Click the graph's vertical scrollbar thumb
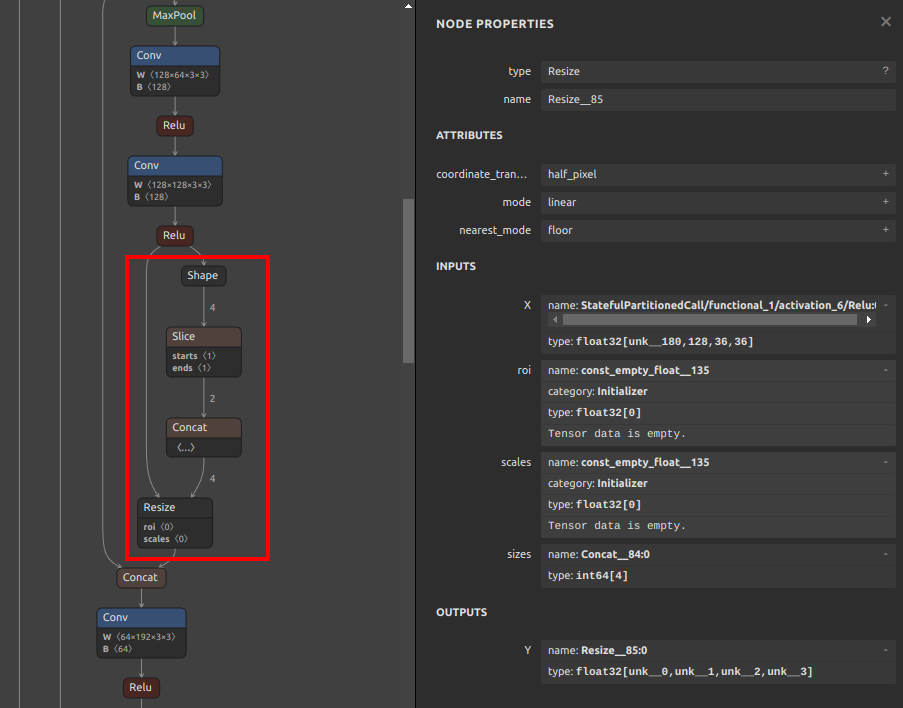Viewport: 903px width, 708px height. pos(408,281)
